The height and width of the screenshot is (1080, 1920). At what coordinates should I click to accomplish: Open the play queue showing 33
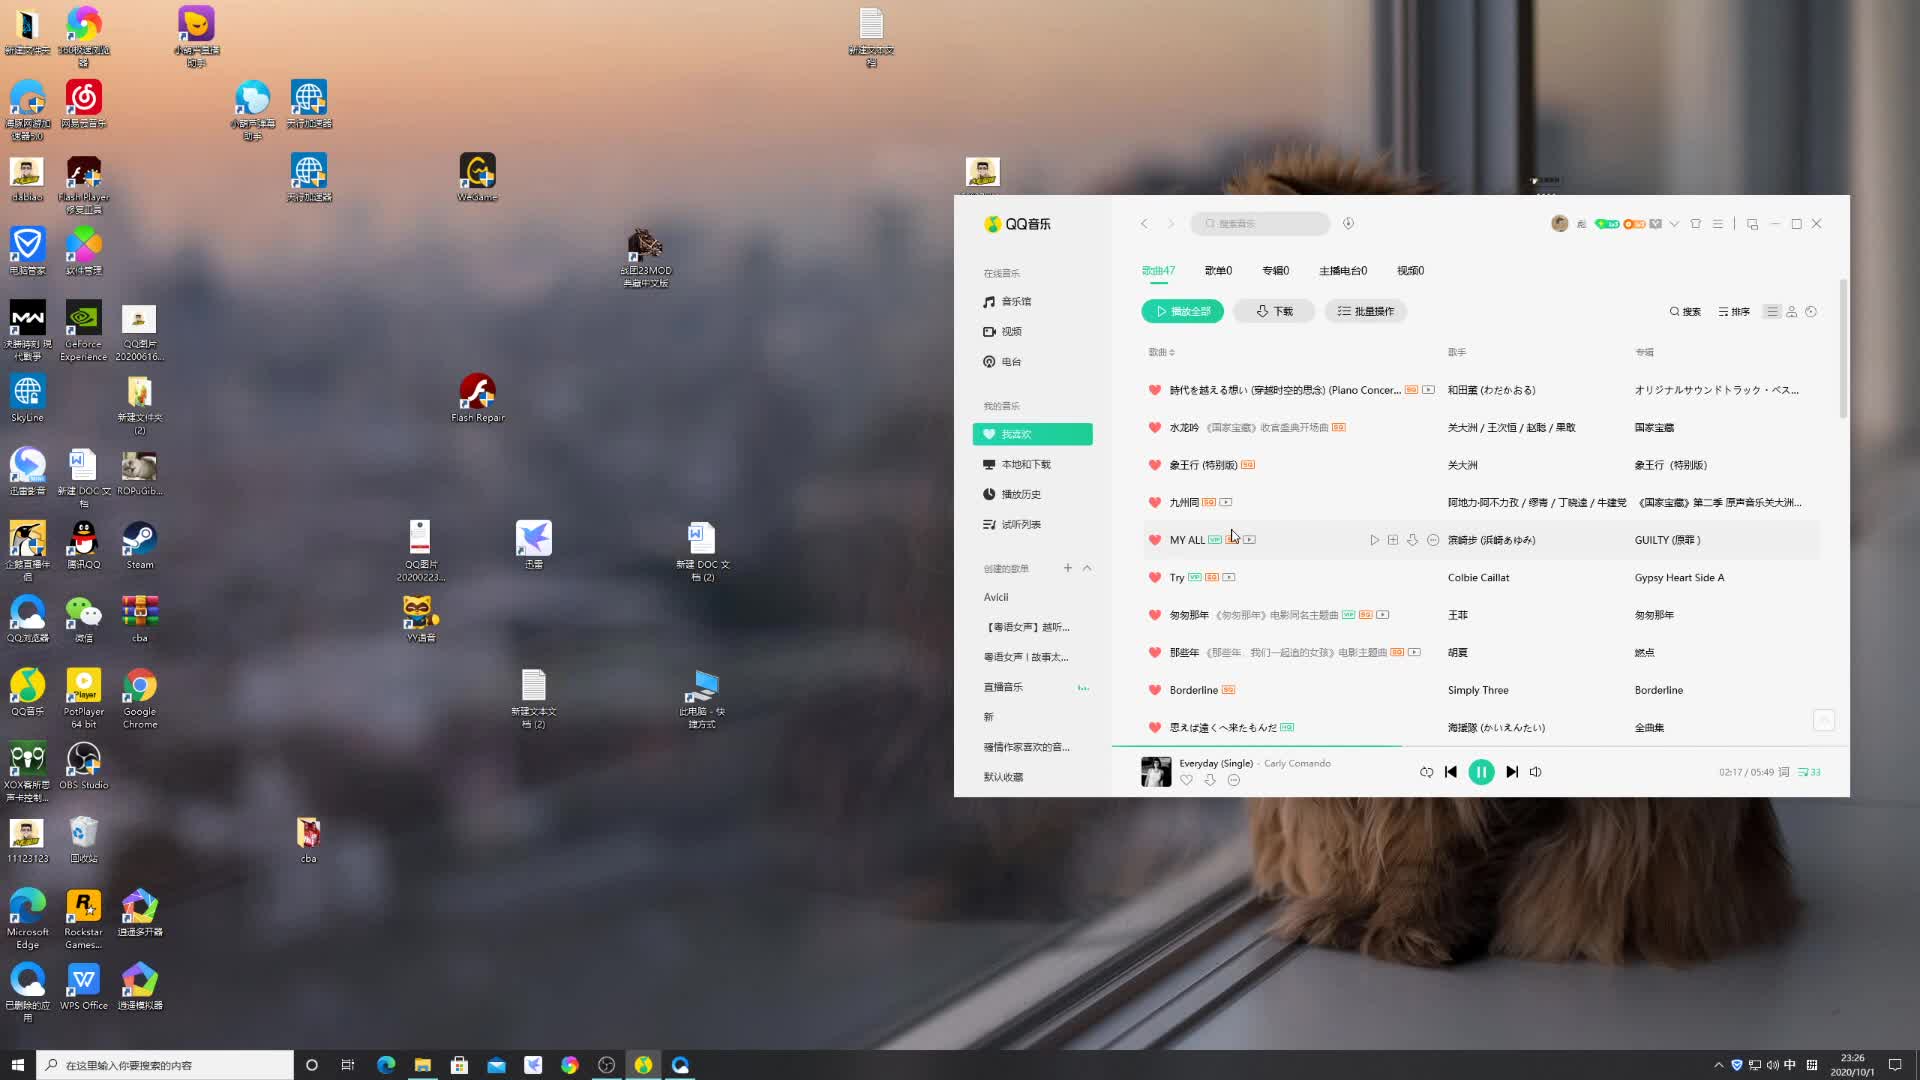tap(1809, 772)
